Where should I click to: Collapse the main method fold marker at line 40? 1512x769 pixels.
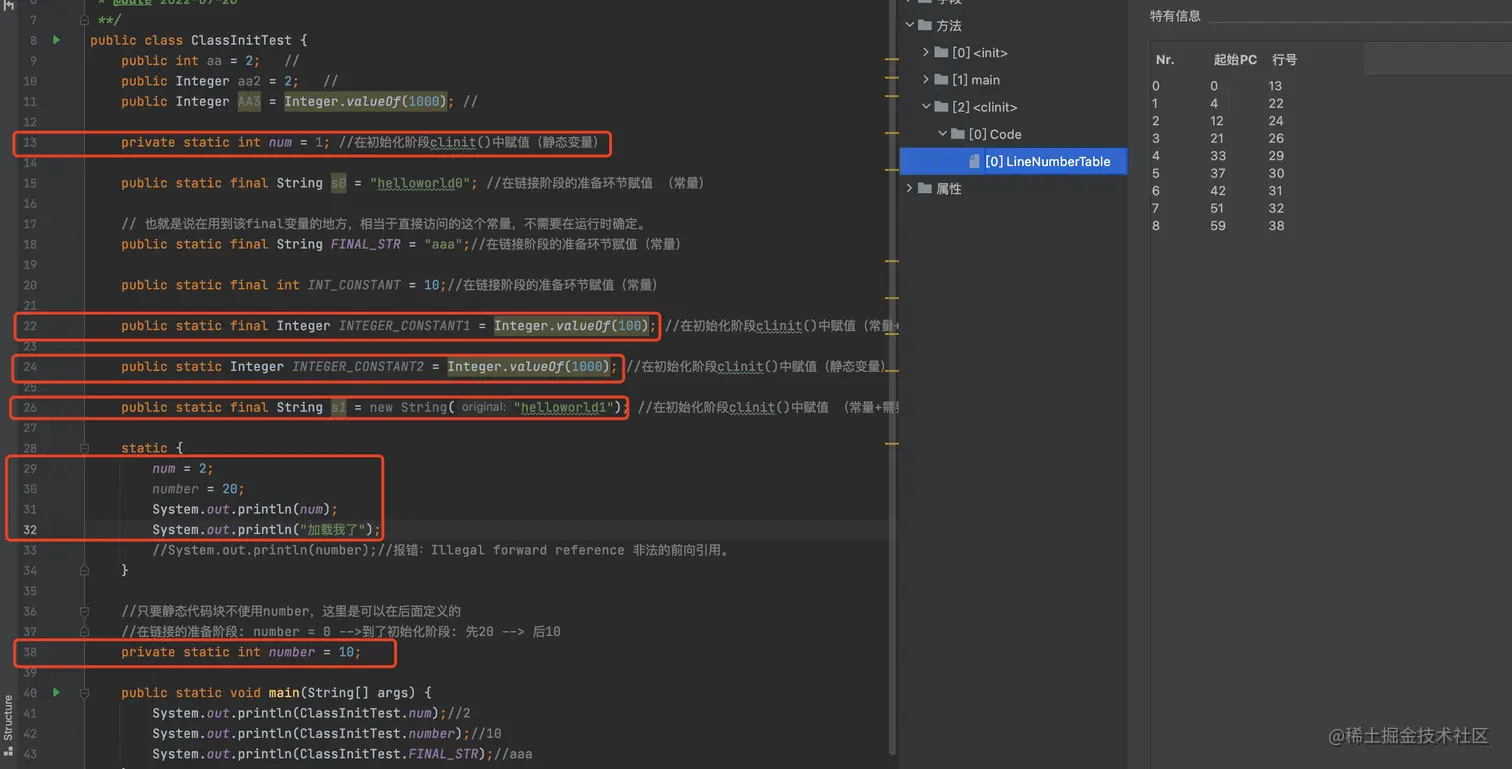85,692
